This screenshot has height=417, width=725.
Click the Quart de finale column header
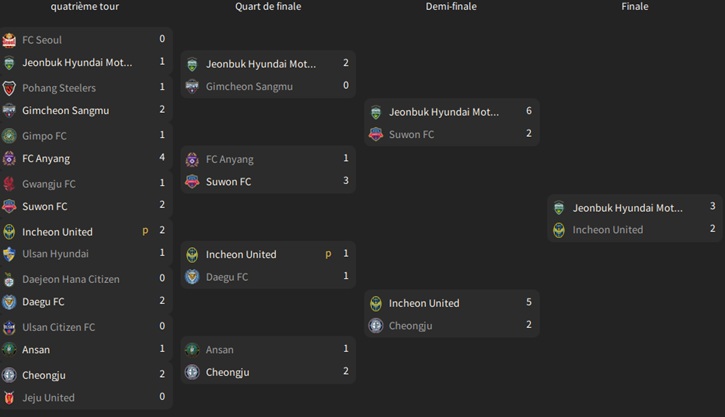pos(268,7)
